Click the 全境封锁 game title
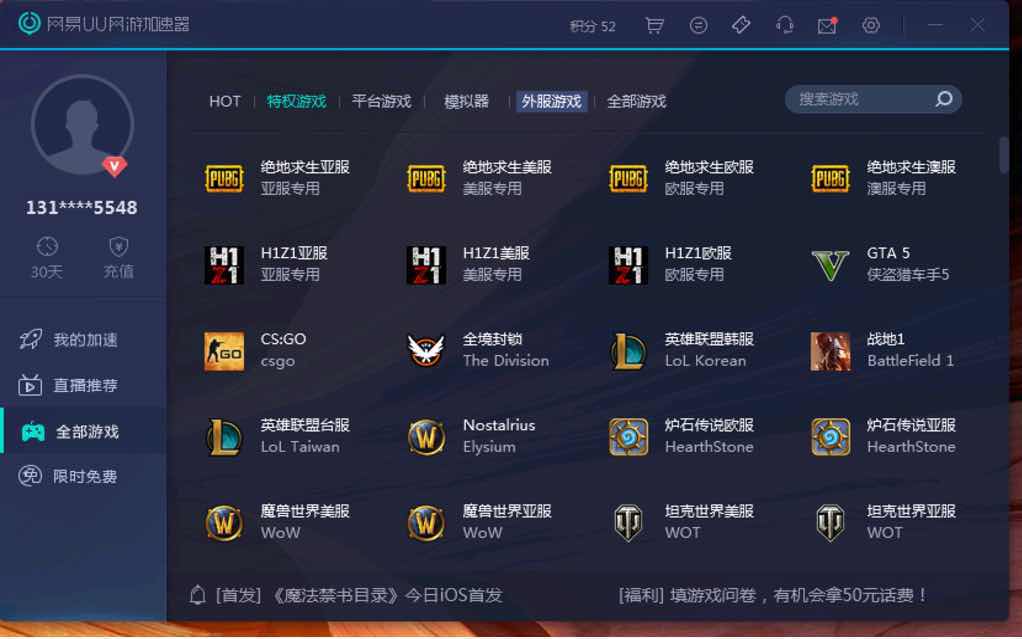This screenshot has width=1022, height=639. tap(492, 339)
